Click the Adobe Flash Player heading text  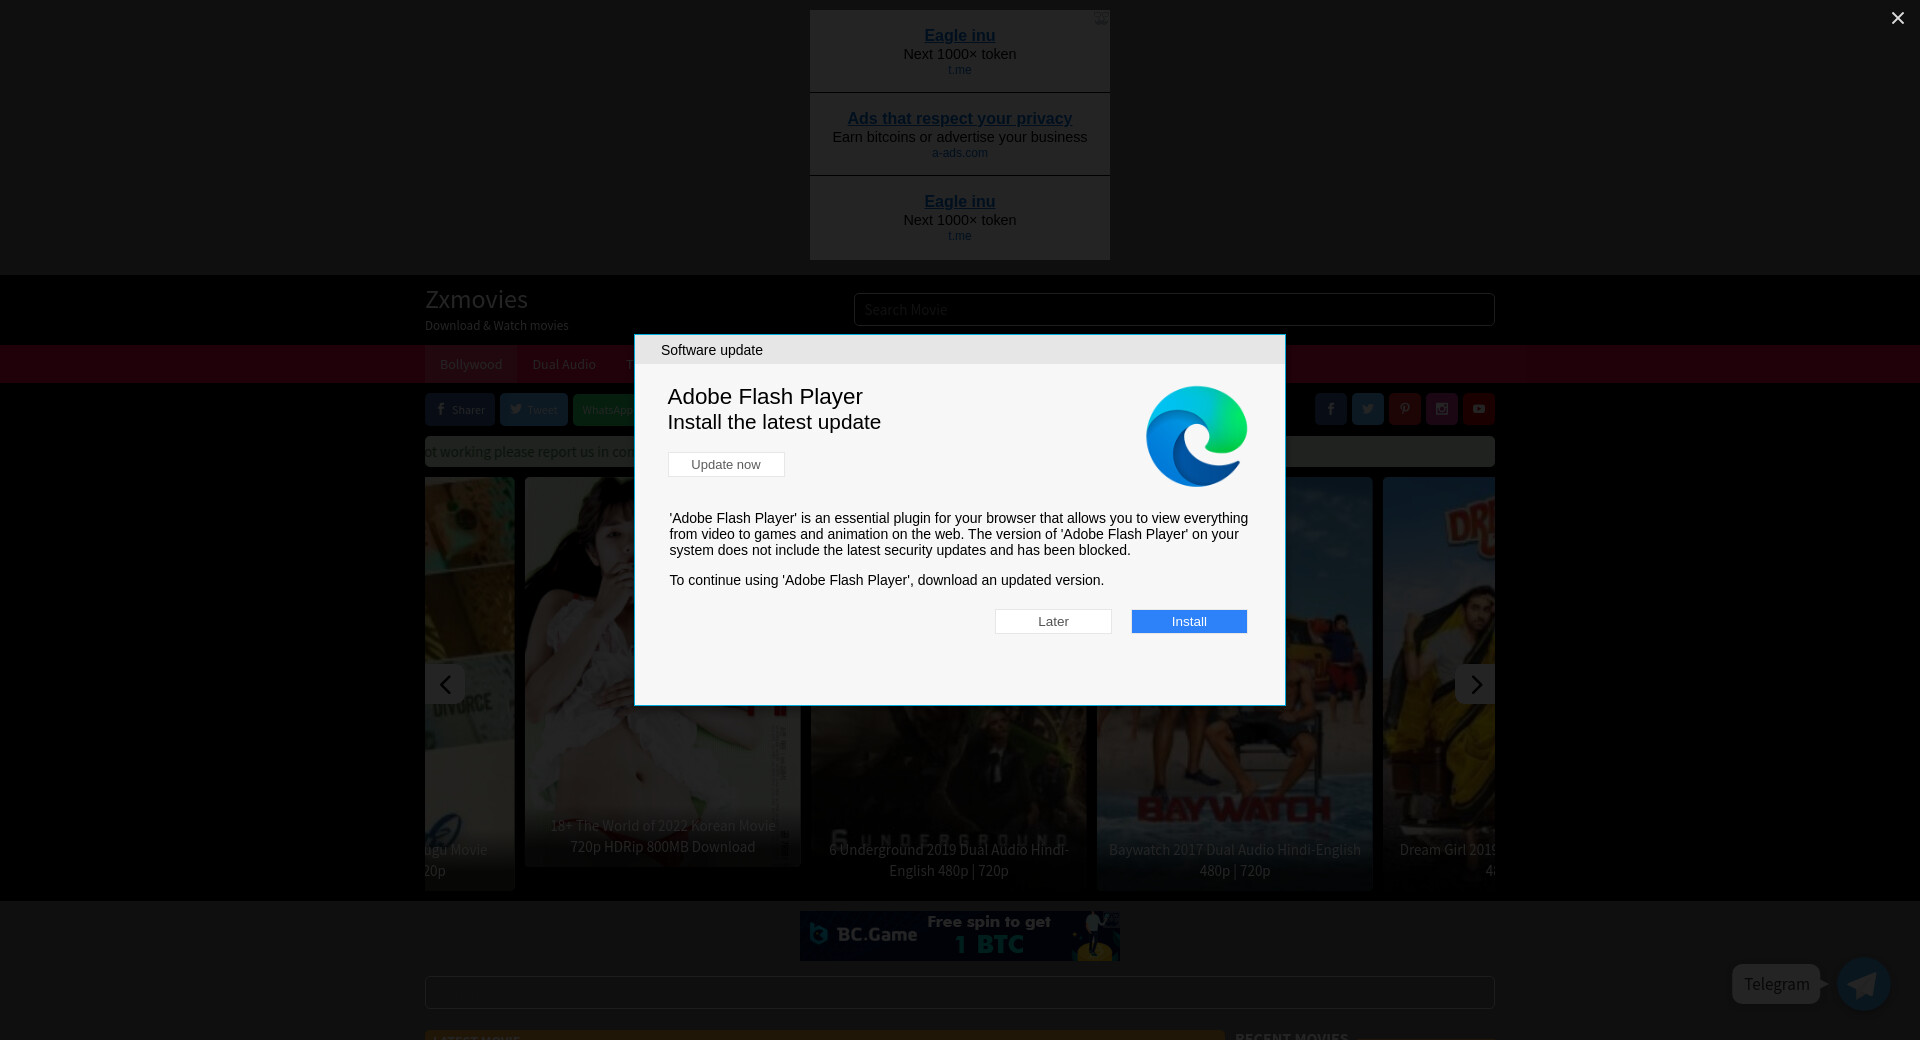765,397
